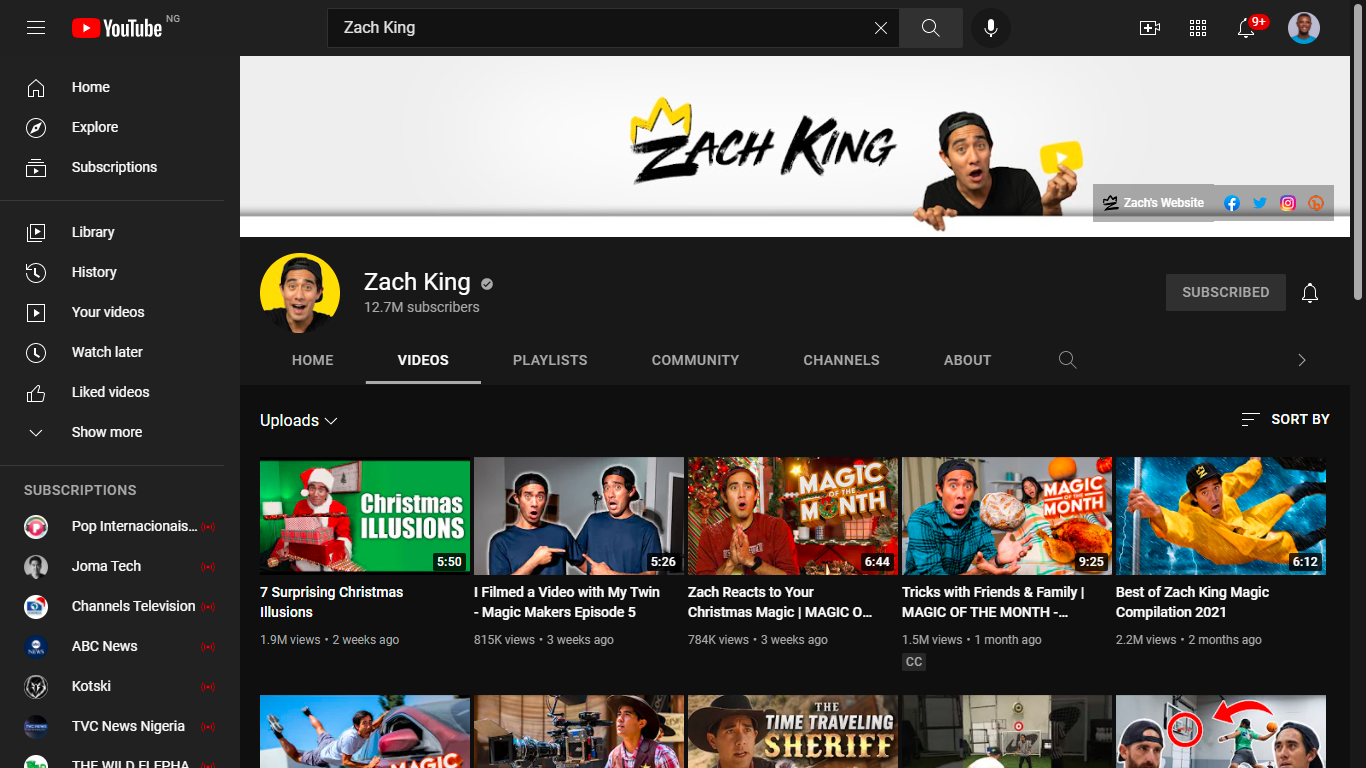The height and width of the screenshot is (768, 1366).
Task: Open the hamburger guide menu
Action: 36,28
